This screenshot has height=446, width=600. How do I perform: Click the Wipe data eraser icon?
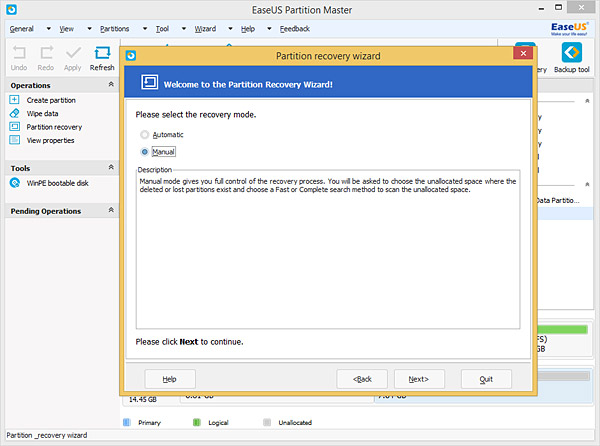coord(14,113)
